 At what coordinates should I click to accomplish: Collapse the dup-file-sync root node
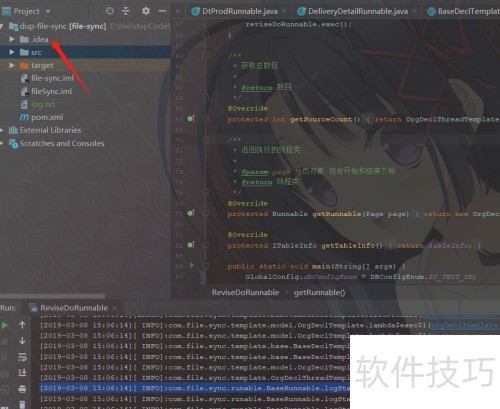[2, 26]
